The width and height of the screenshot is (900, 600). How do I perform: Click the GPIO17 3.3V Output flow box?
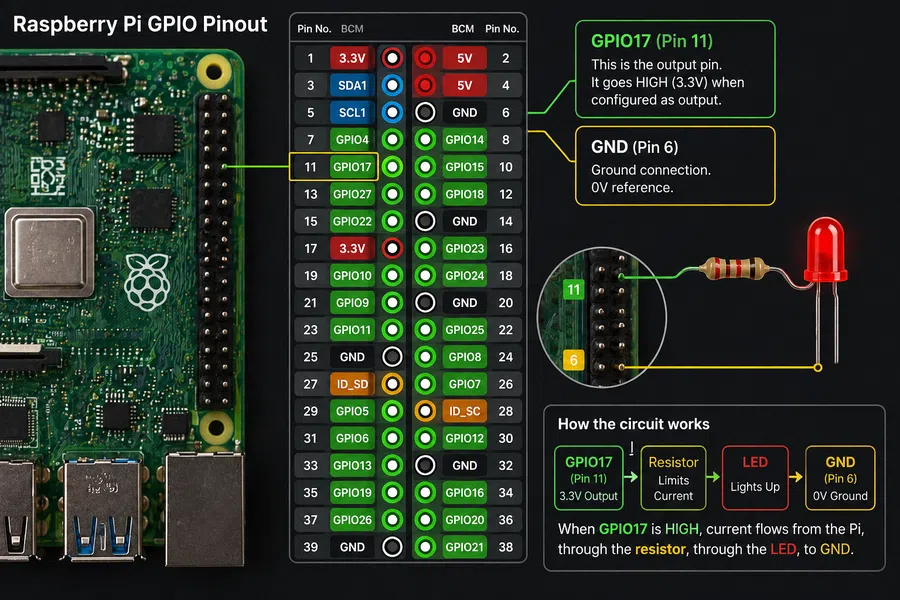(x=589, y=478)
